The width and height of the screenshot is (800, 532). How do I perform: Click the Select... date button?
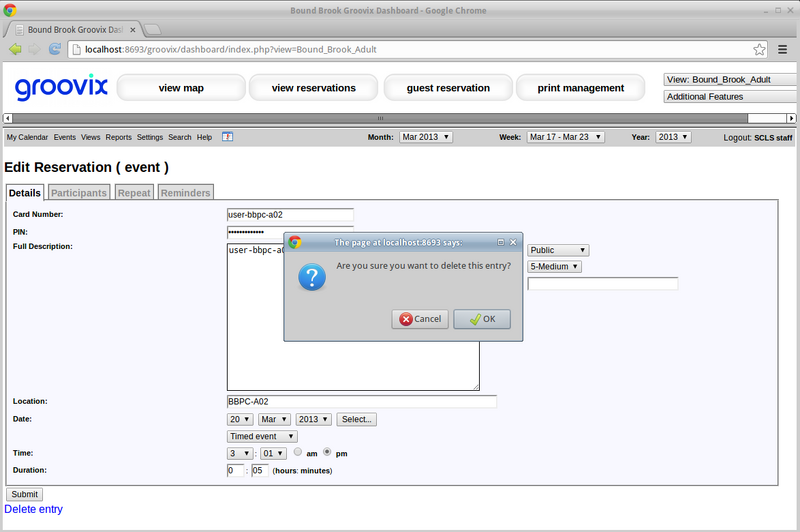(357, 419)
